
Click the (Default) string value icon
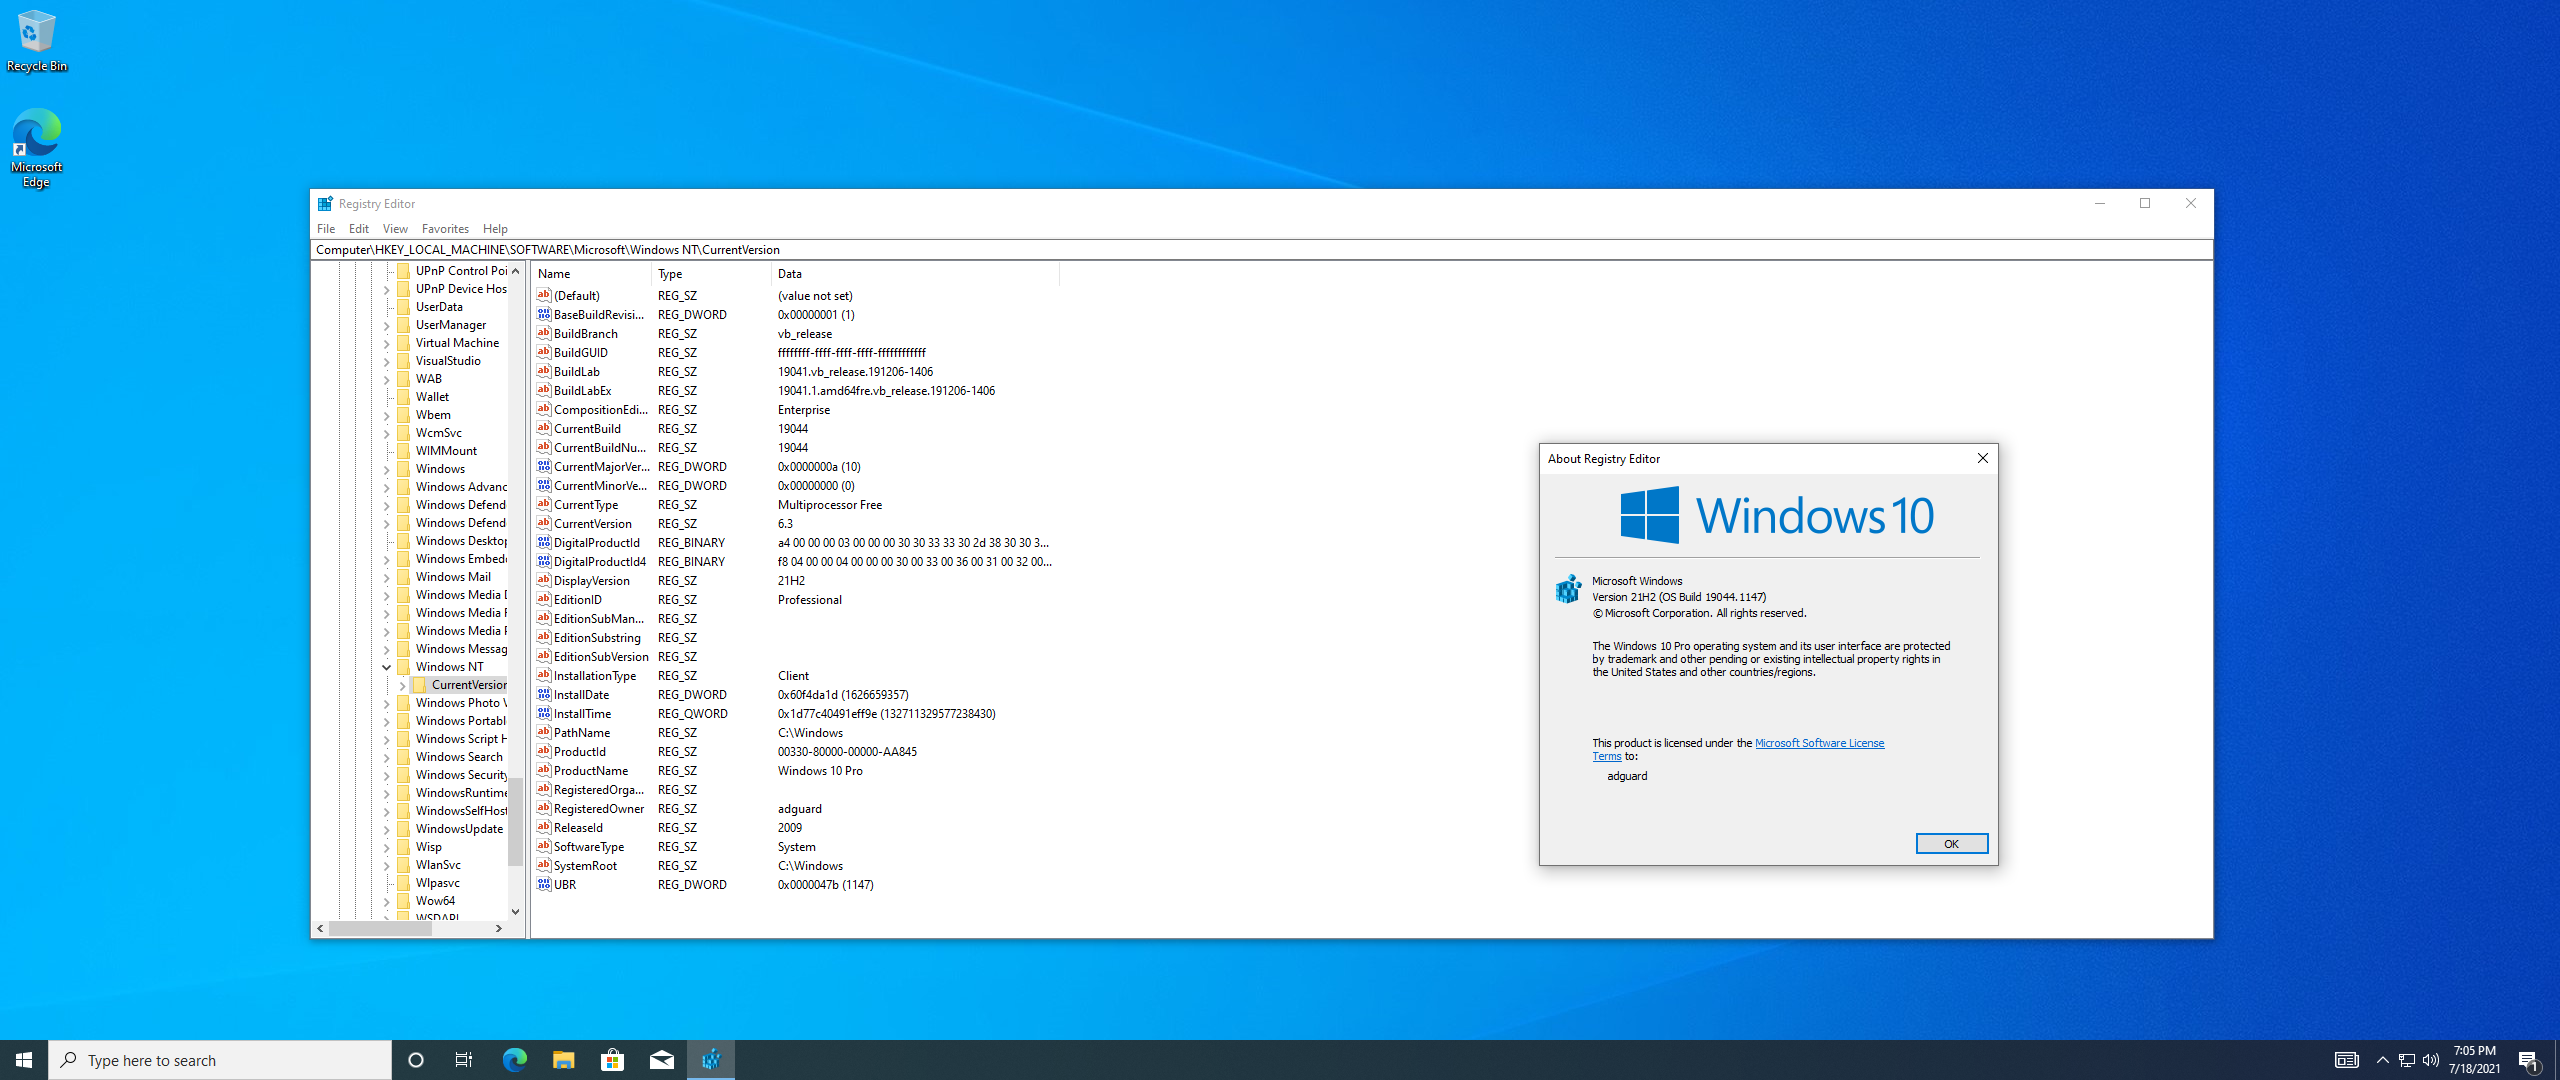click(544, 295)
